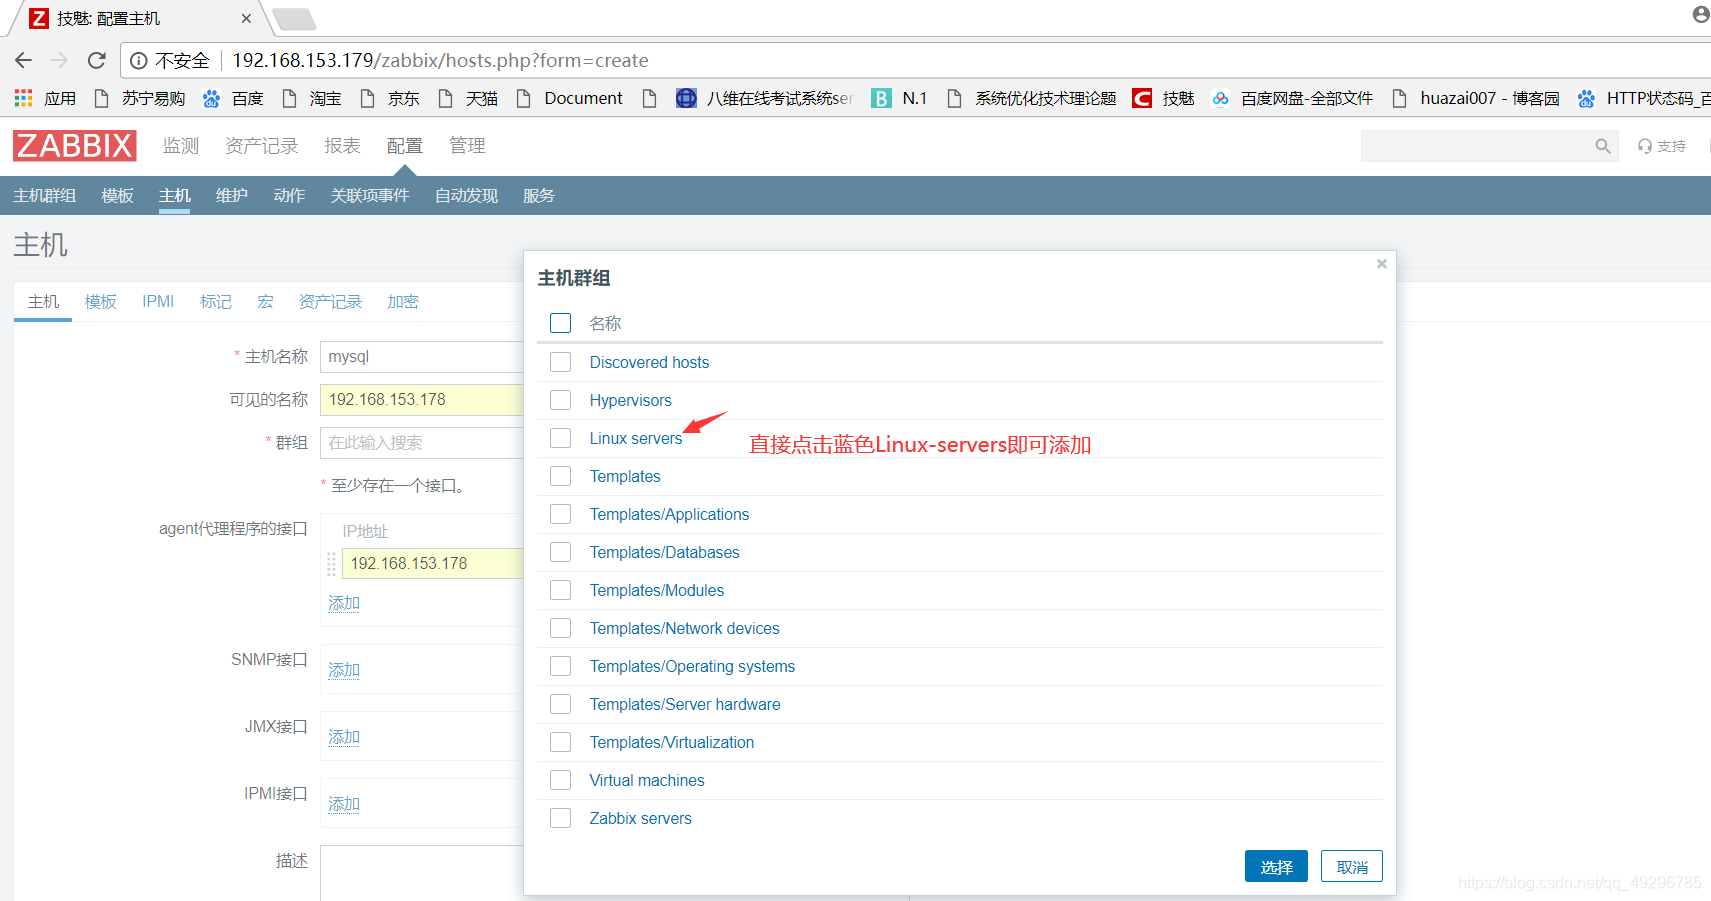Click the browser forward arrow
Viewport: 1711px width, 901px height.
pyautogui.click(x=60, y=61)
